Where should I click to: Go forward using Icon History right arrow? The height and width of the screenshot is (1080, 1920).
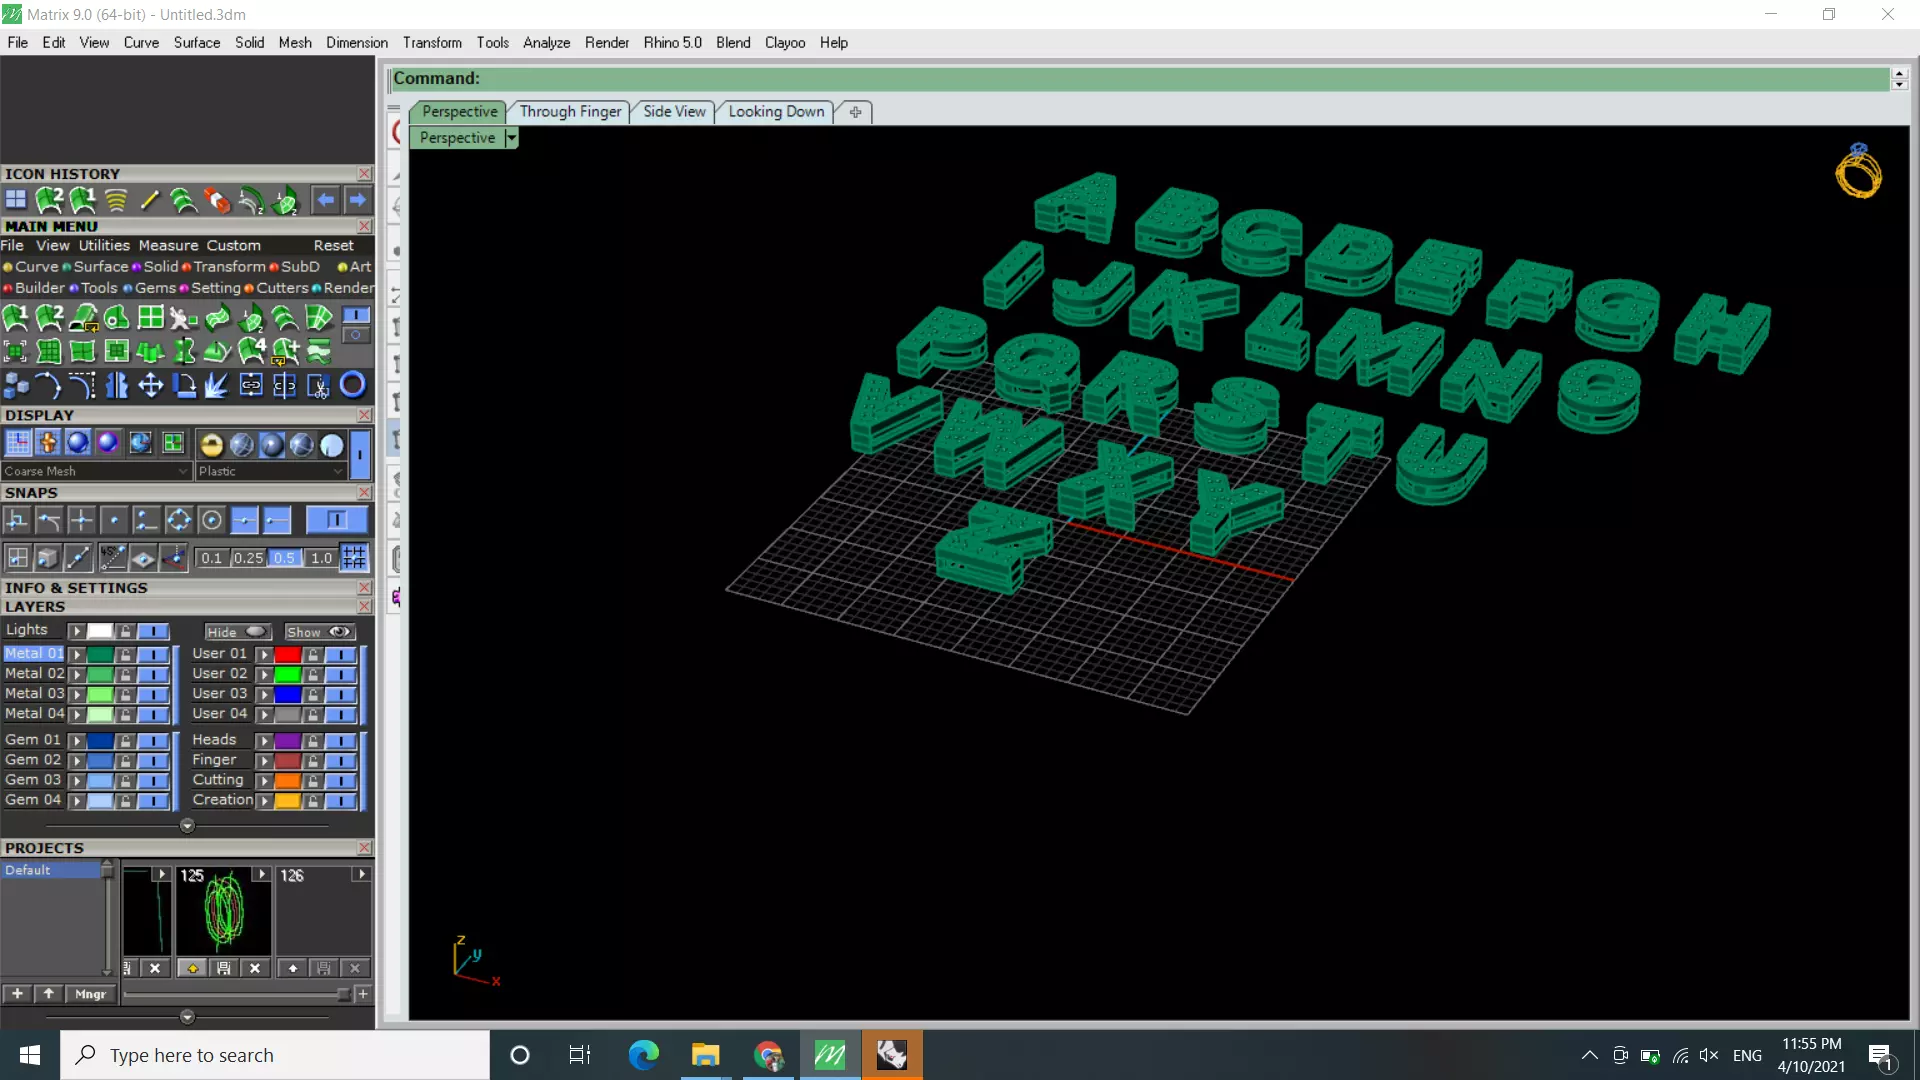click(357, 200)
